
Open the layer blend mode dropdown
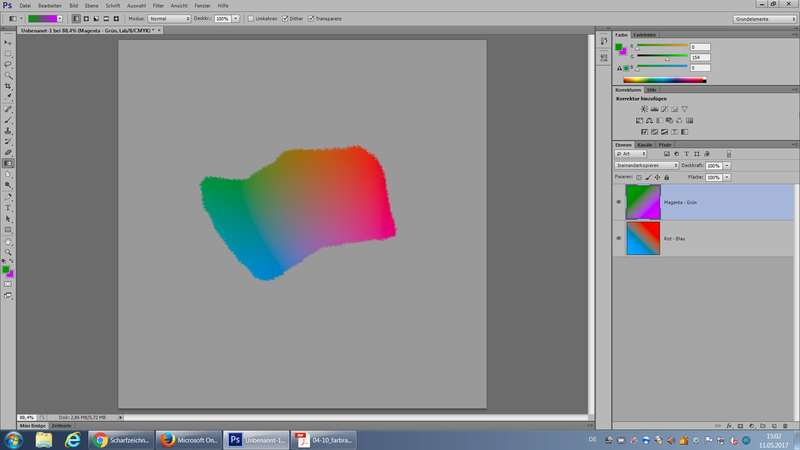tap(646, 164)
